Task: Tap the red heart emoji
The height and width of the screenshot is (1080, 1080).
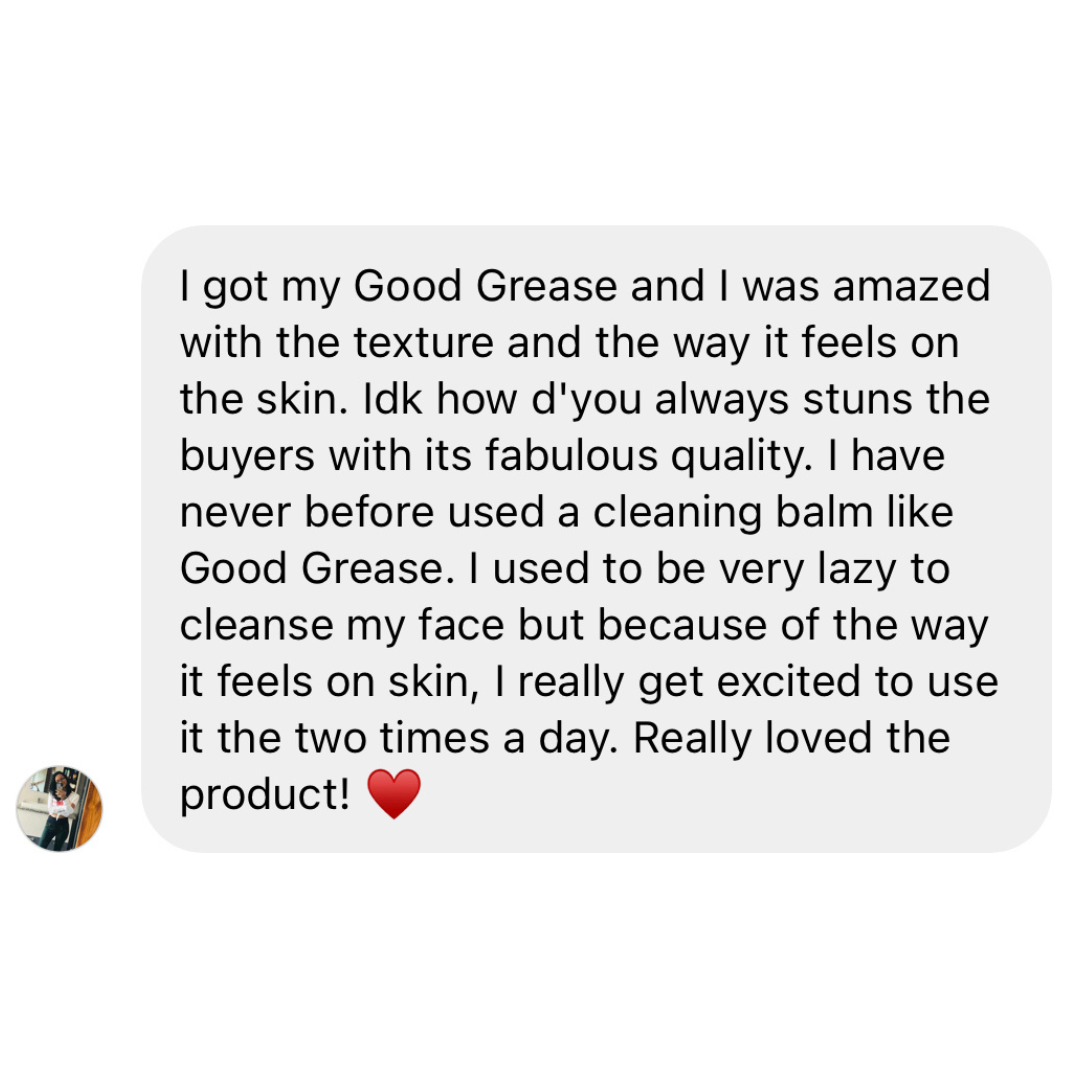Action: pyautogui.click(x=393, y=794)
